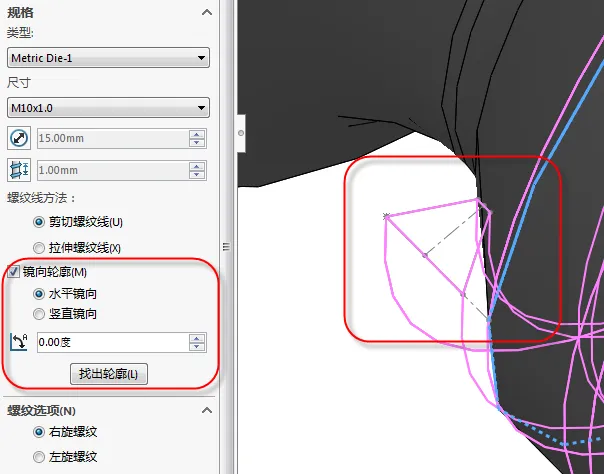Select 右旋螺纹 radio option
Screen dimensions: 604x474
(39, 432)
